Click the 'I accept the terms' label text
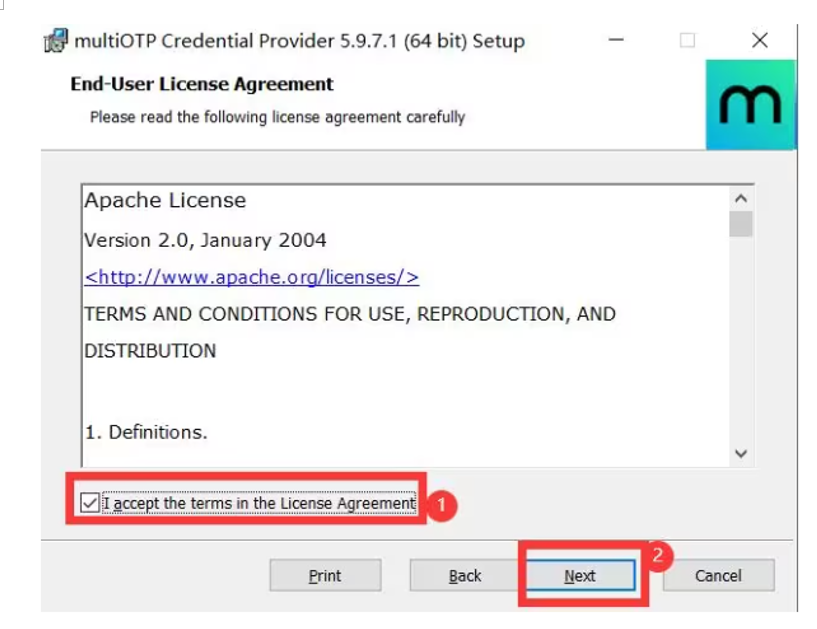Screen dimensions: 817x629 tap(259, 503)
